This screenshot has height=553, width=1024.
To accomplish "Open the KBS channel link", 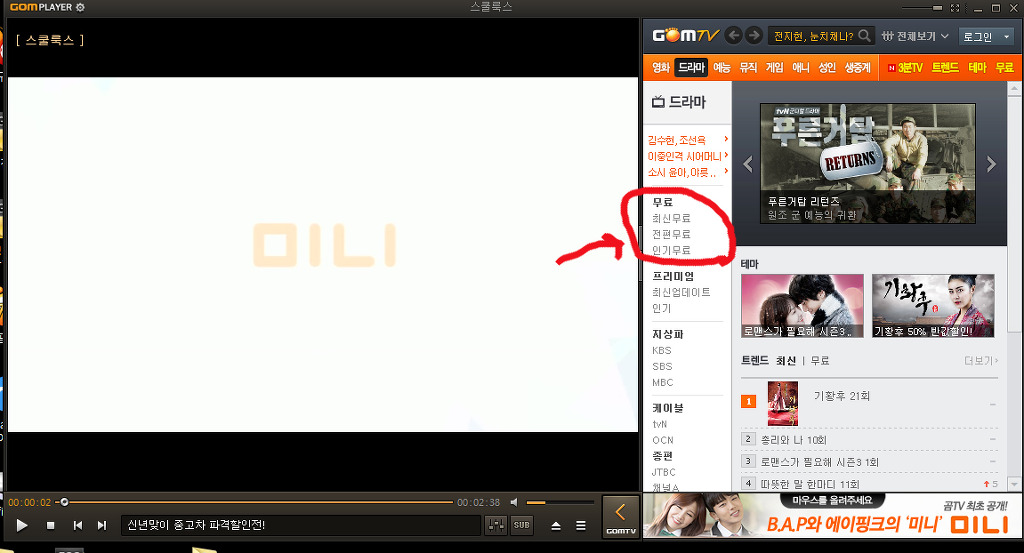I will 662,351.
